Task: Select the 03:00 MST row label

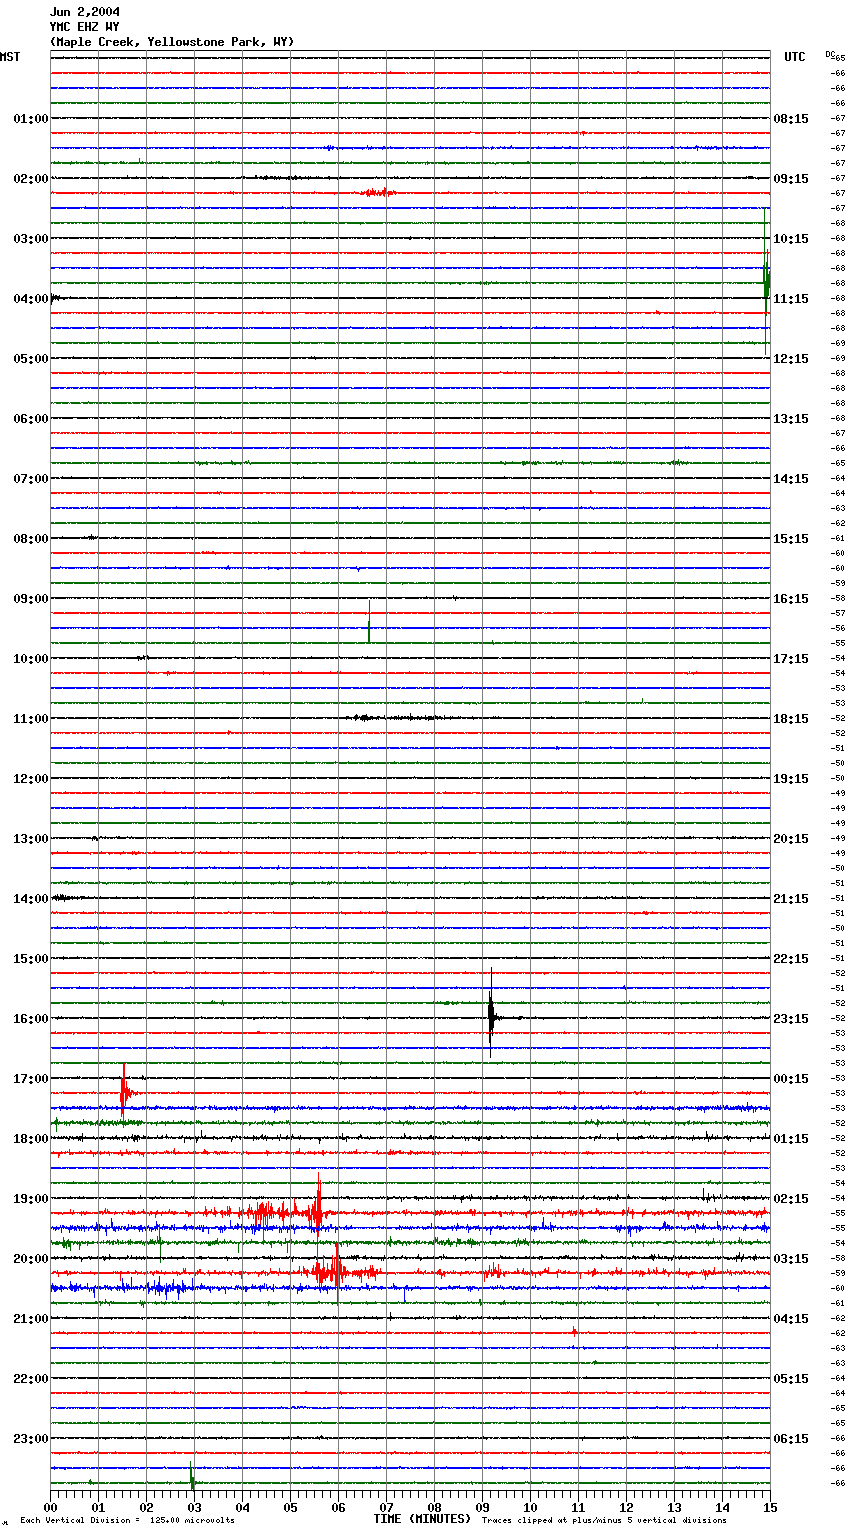Action: tap(31, 239)
